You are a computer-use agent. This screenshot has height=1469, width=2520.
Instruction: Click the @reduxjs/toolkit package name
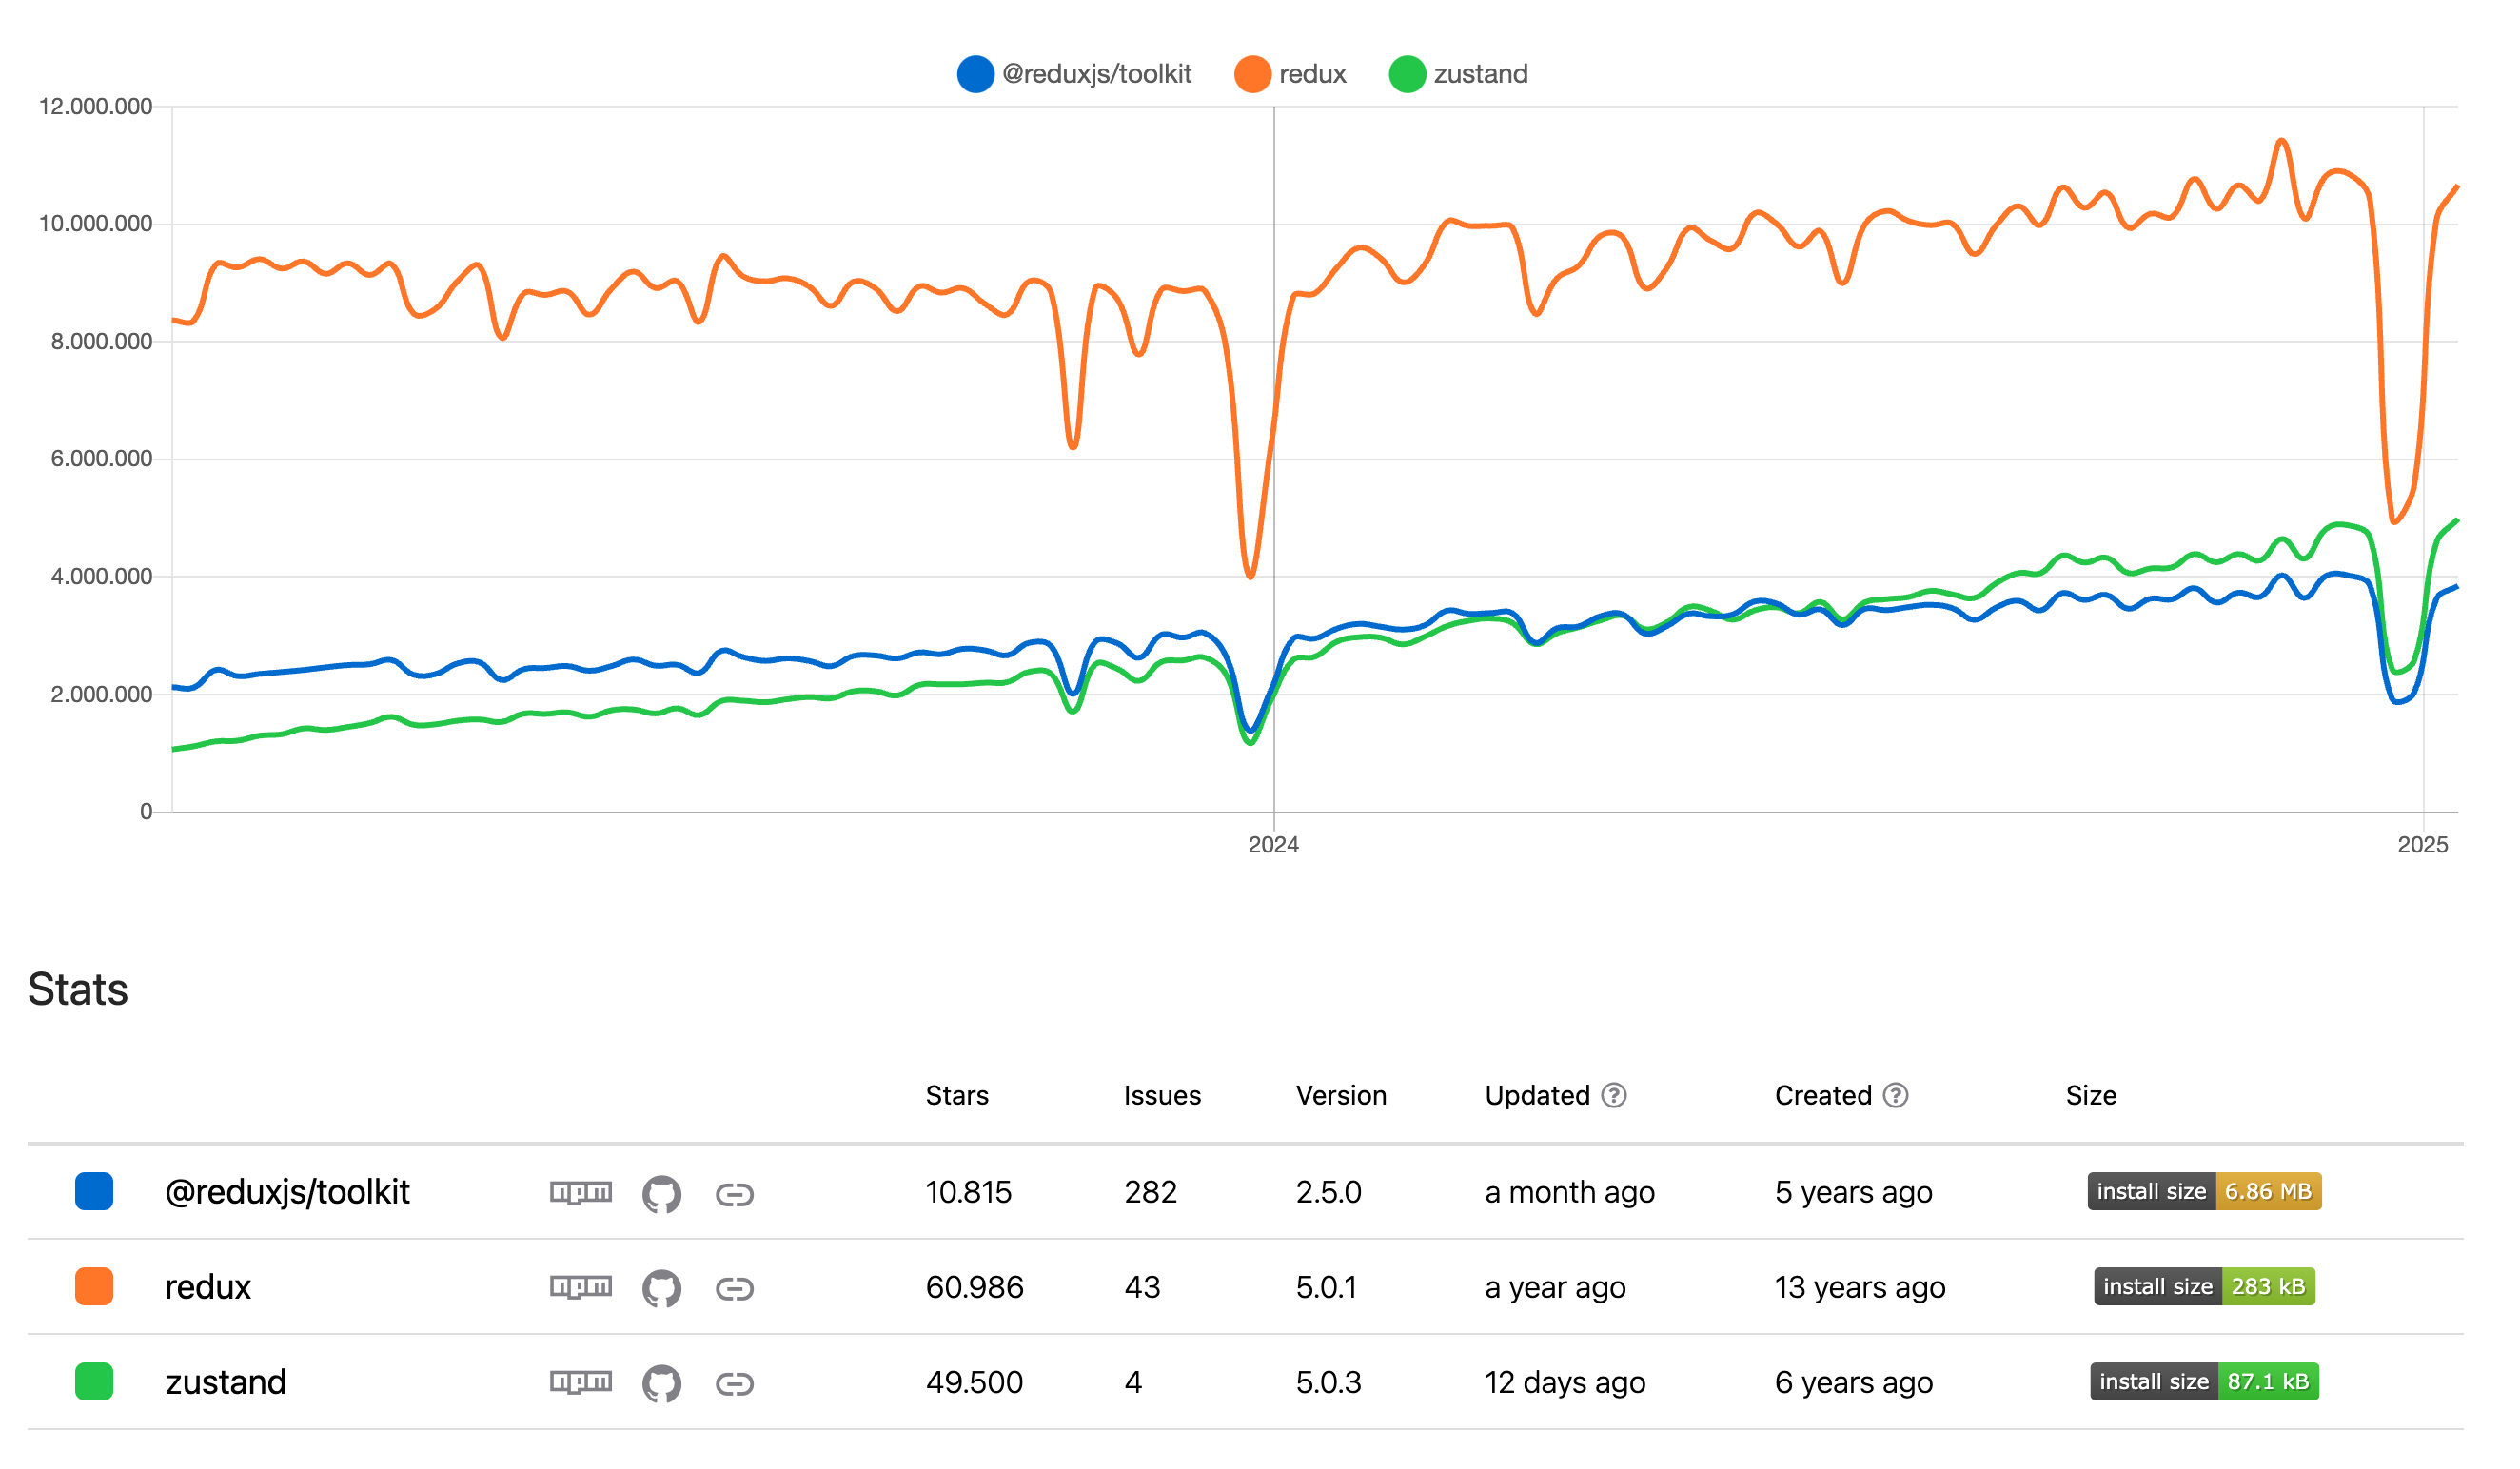[x=287, y=1192]
